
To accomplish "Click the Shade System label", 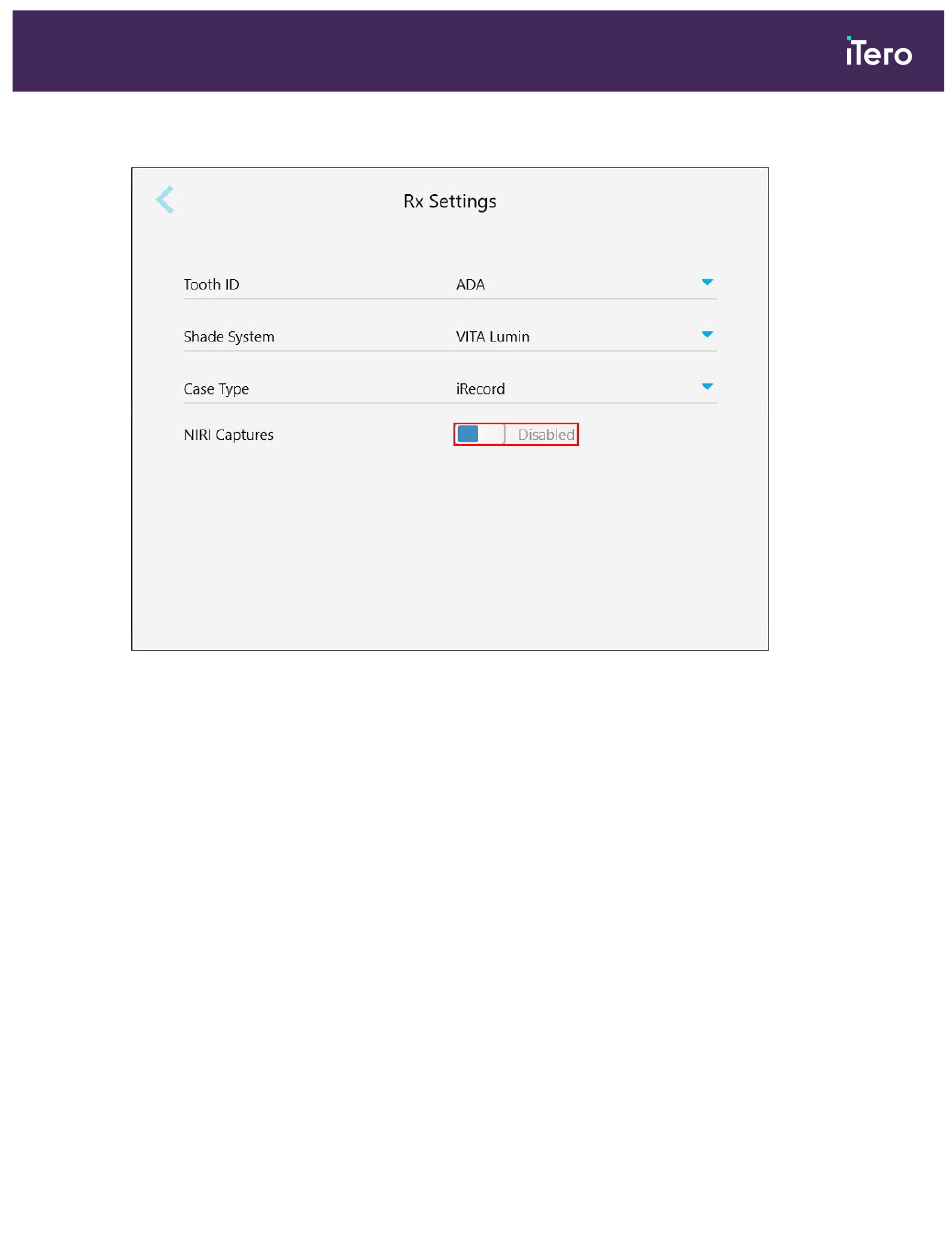I will click(229, 337).
